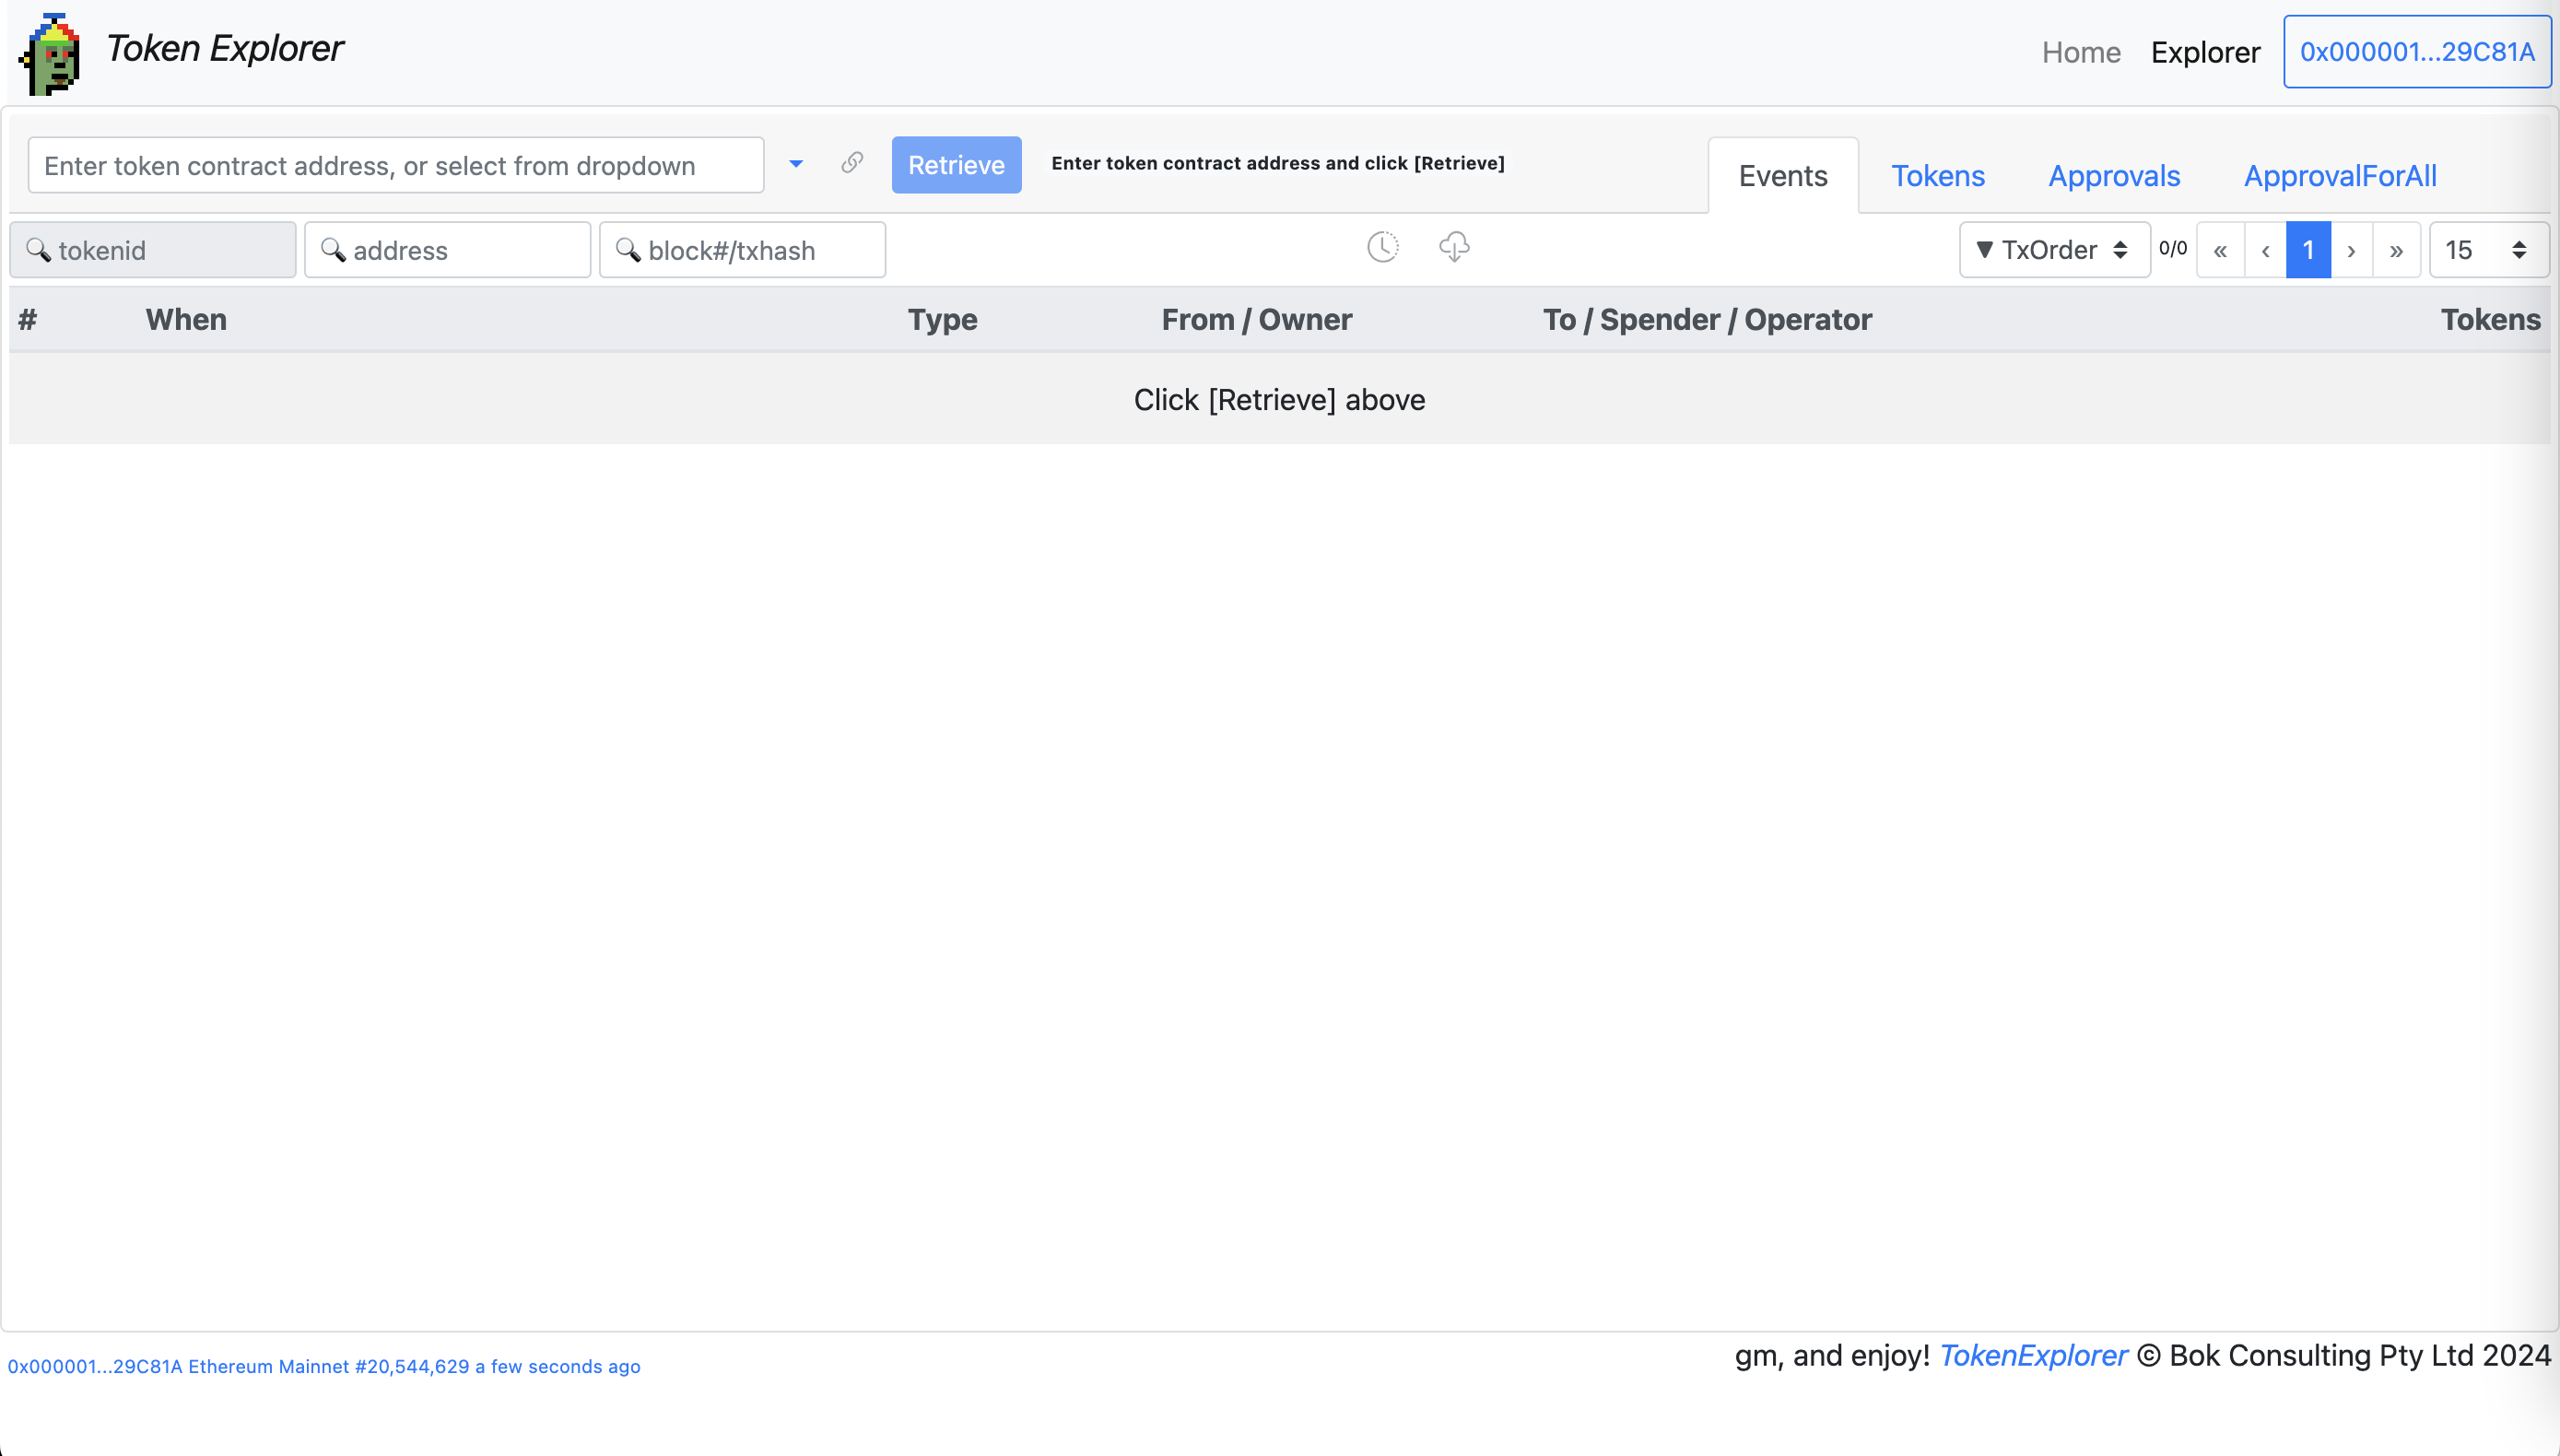
Task: Click the cloud download icon
Action: (x=1454, y=247)
